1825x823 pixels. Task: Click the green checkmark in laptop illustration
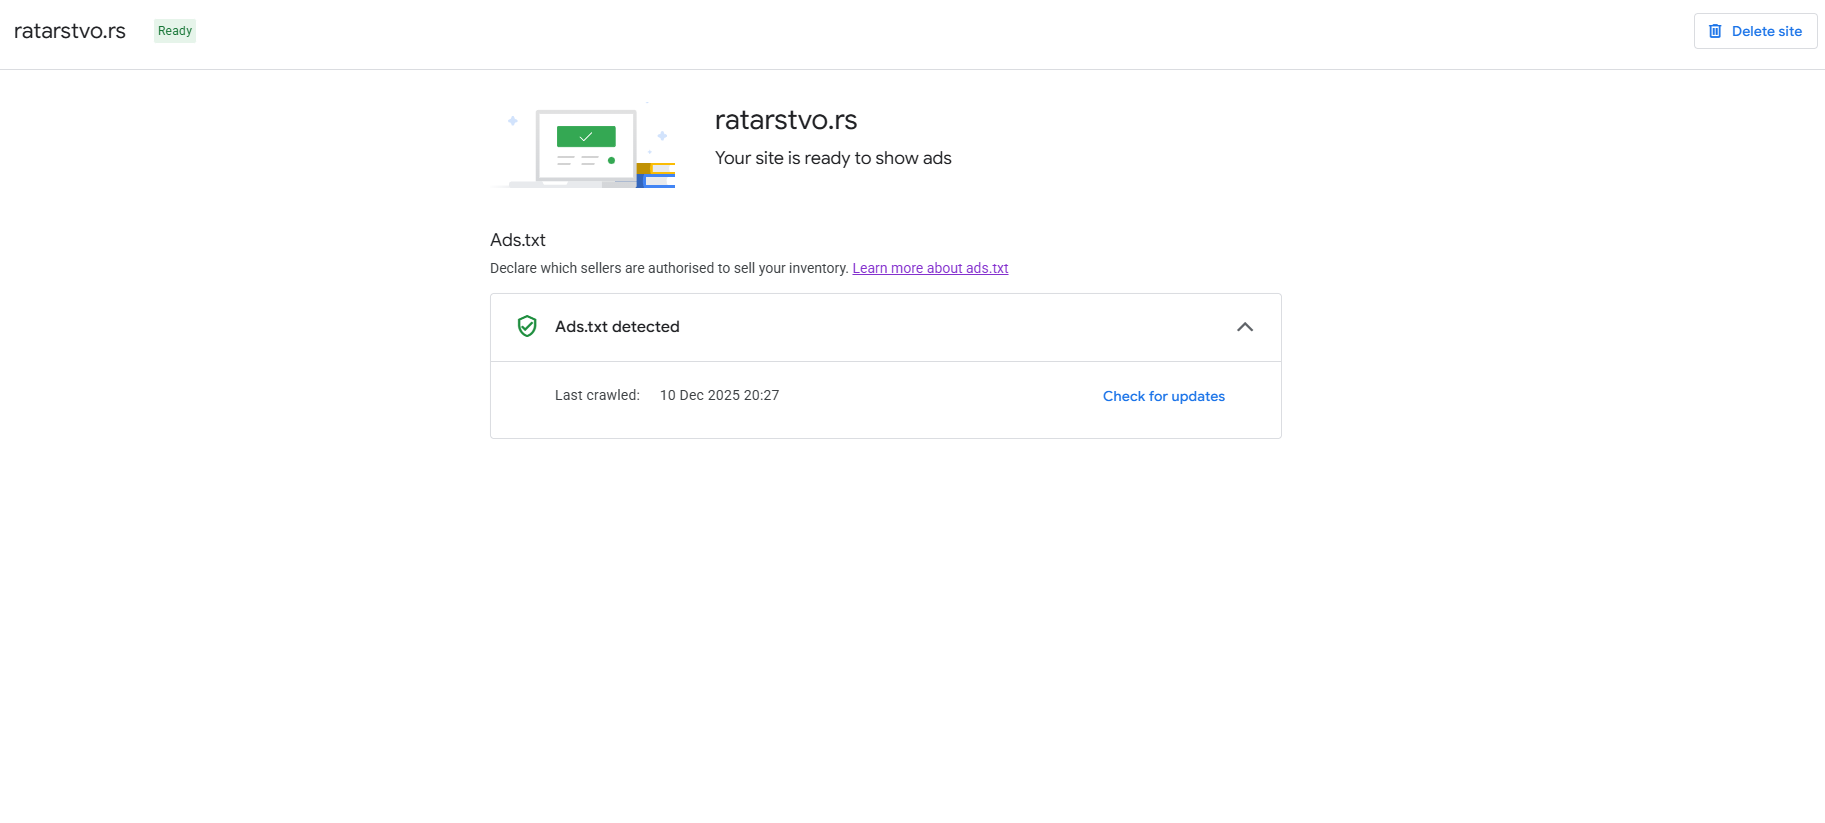coord(586,136)
